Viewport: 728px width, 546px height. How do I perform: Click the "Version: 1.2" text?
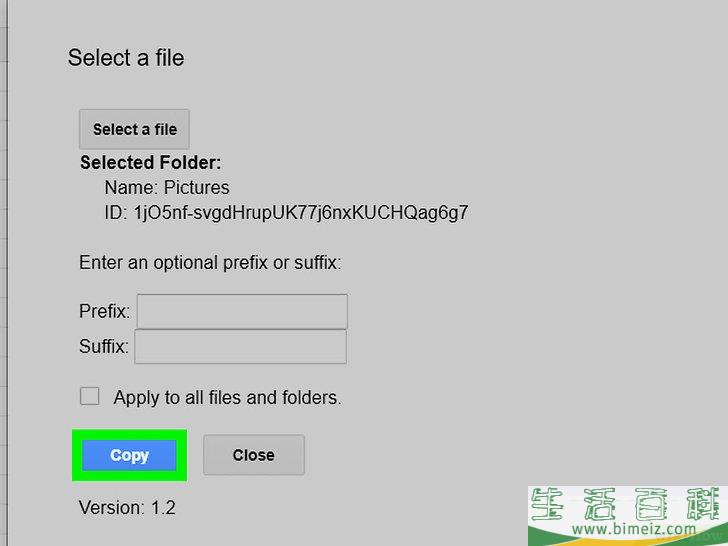[x=127, y=508]
